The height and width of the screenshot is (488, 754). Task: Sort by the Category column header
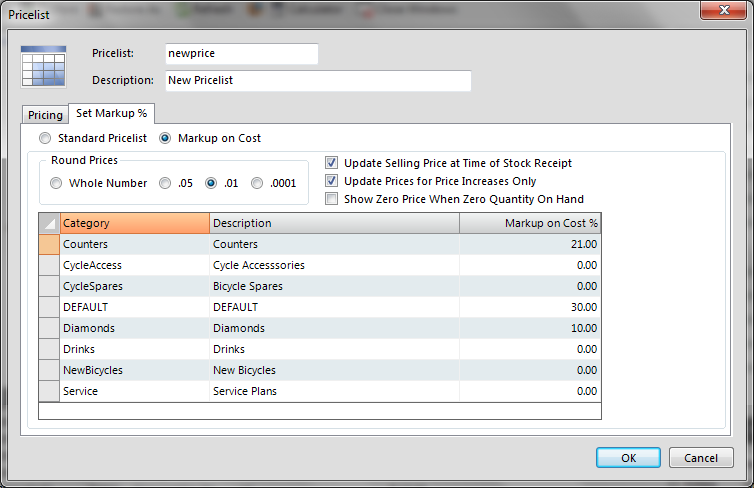[134, 223]
